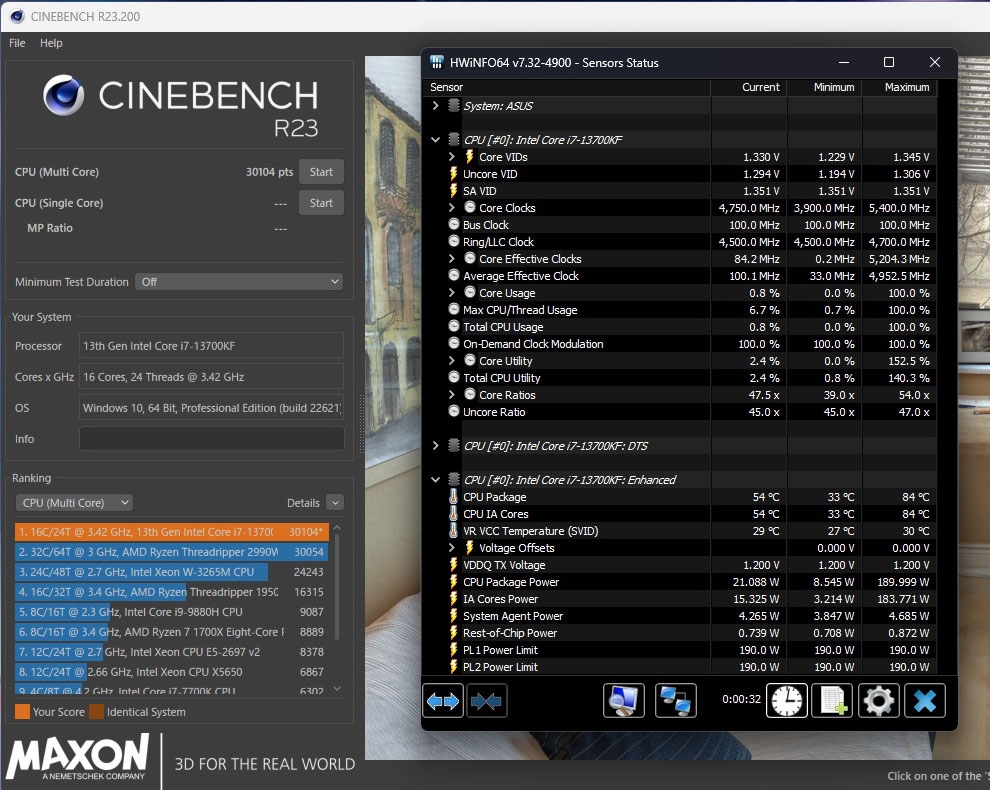Start the CPU Multi Core benchmark
The height and width of the screenshot is (790, 990).
pyautogui.click(x=321, y=171)
